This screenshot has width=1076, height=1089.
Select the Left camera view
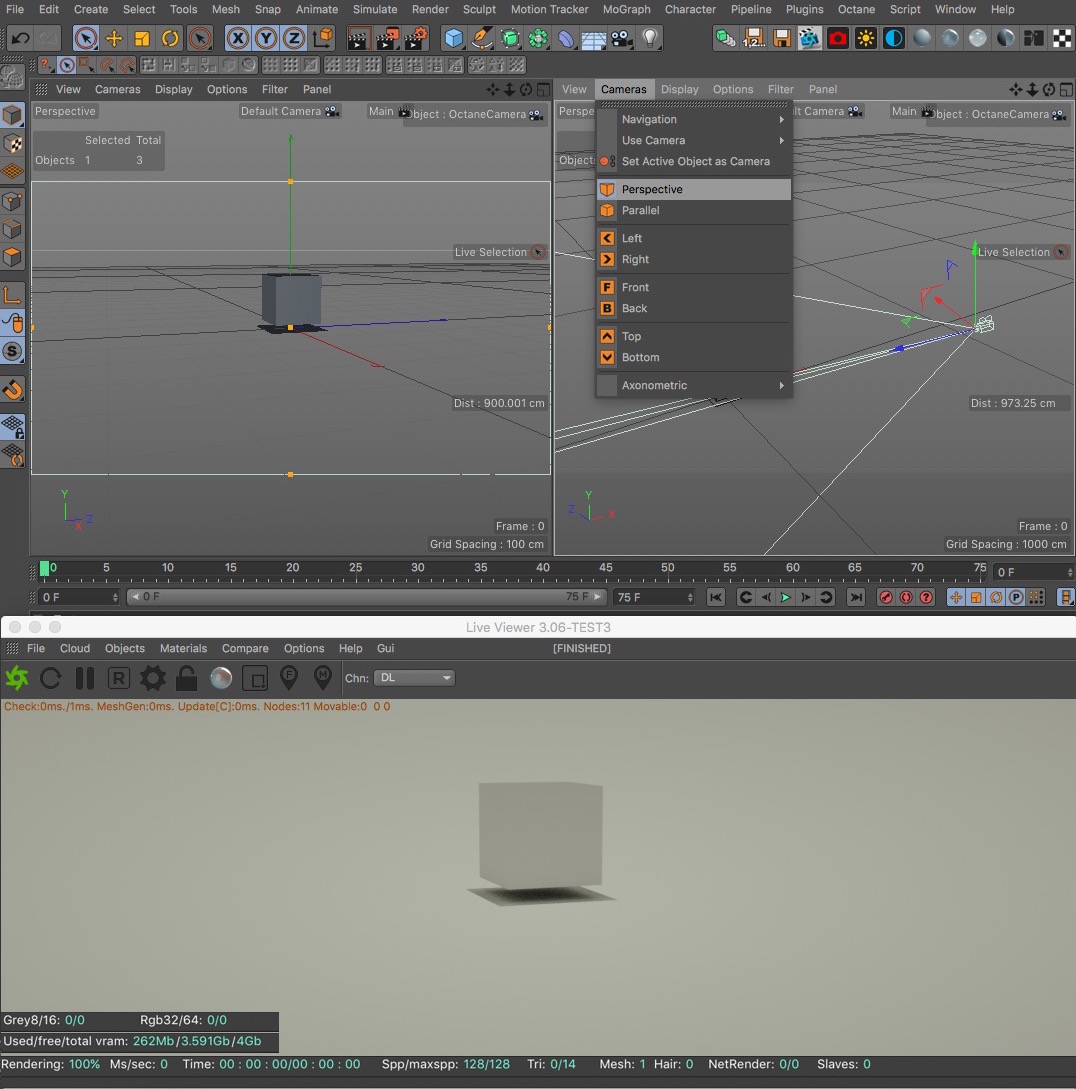pos(694,238)
